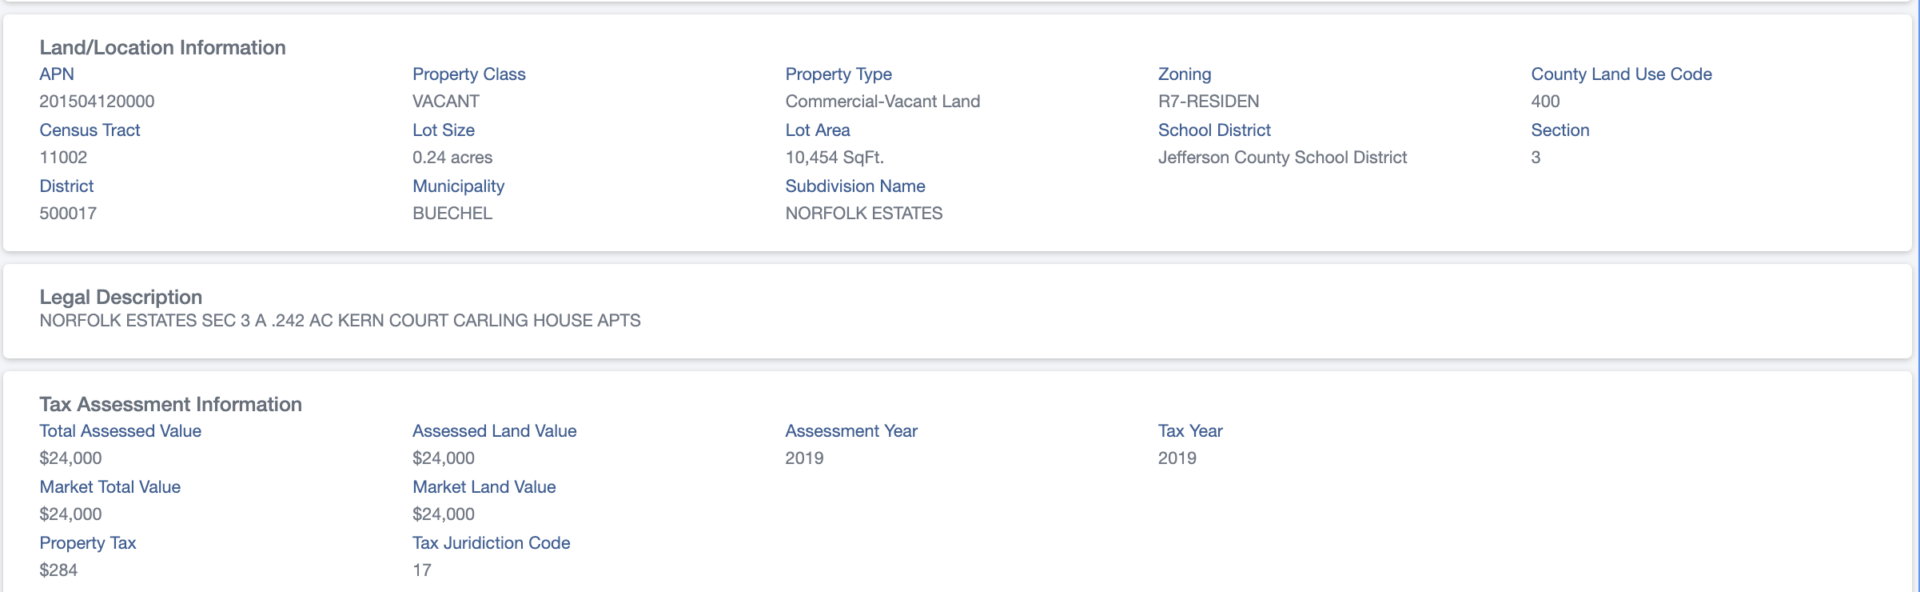
Task: Click the Property Tax amount $284
Action: tap(58, 570)
